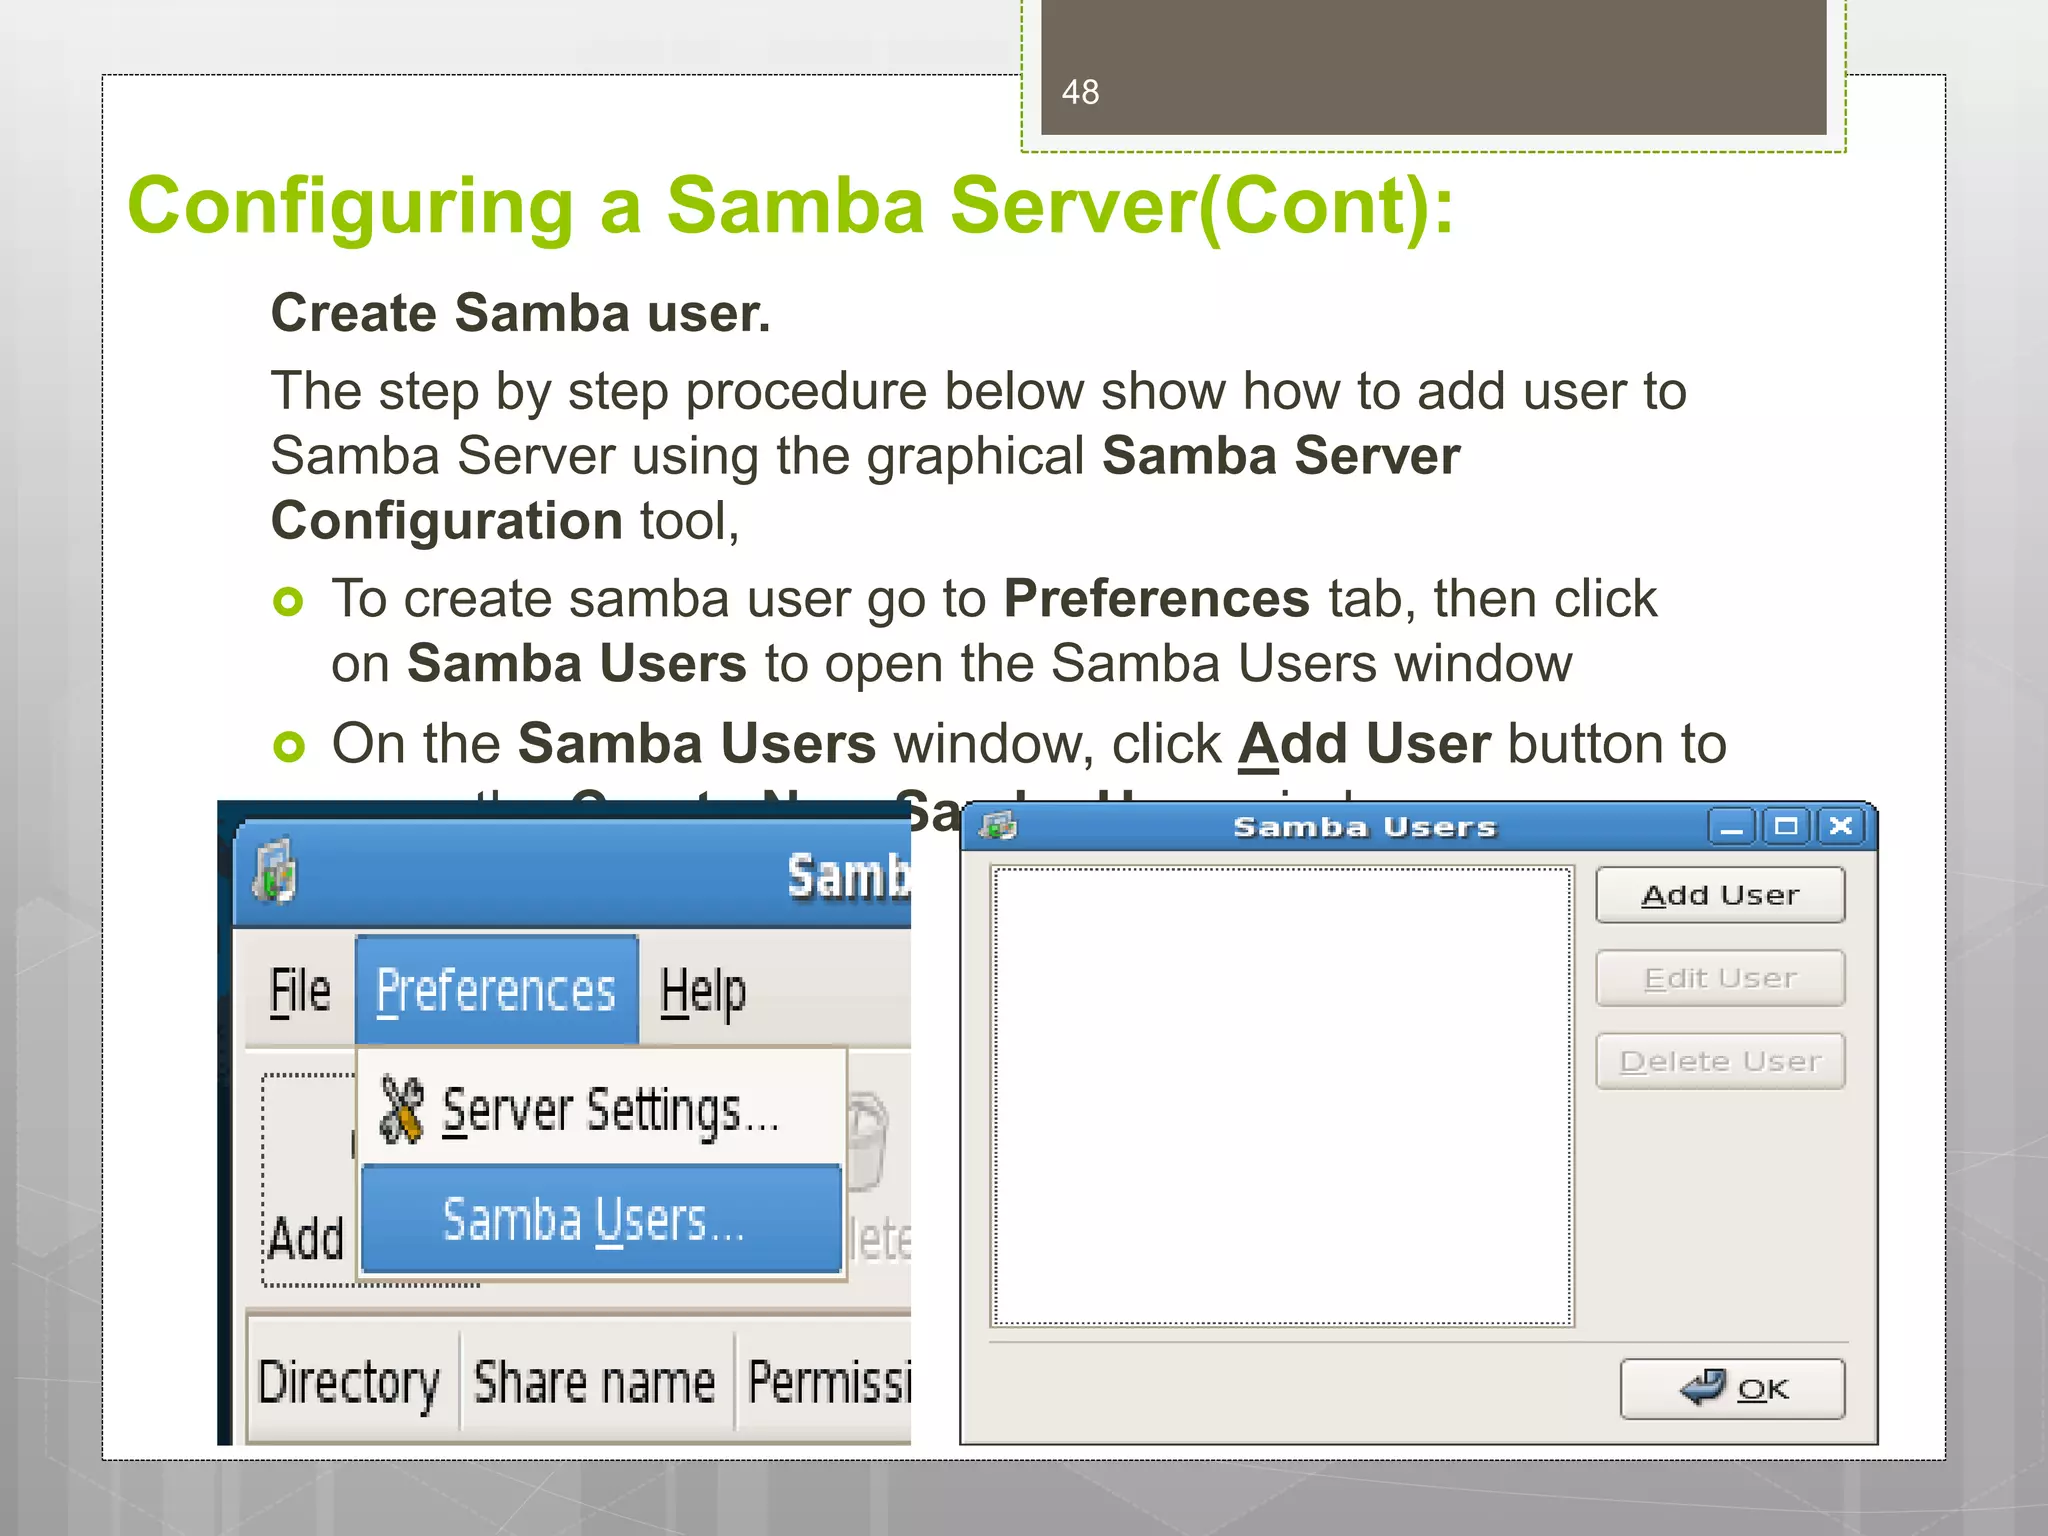Click the Samba Users title bar text
This screenshot has width=2048, height=1536.
point(1364,827)
